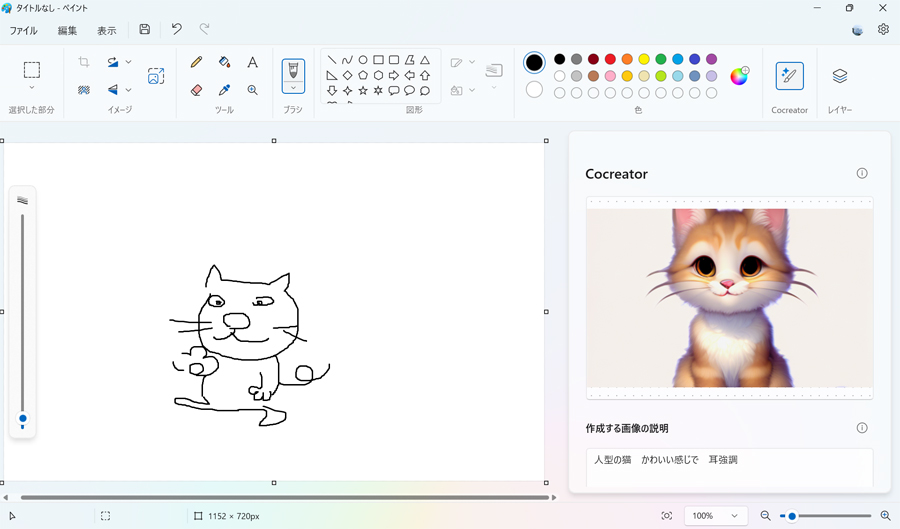Click the Undo button

(177, 29)
